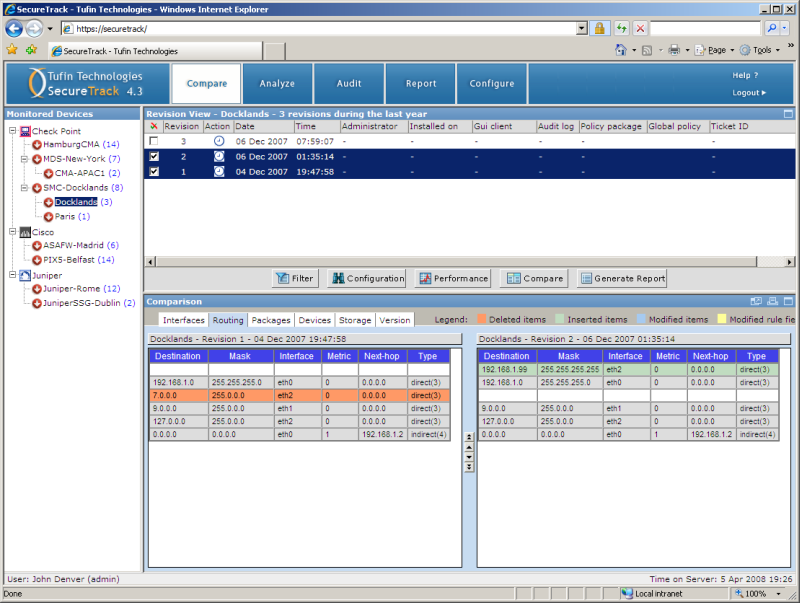800x603 pixels.
Task: Click clock action icon for revision 3
Action: coord(219,141)
